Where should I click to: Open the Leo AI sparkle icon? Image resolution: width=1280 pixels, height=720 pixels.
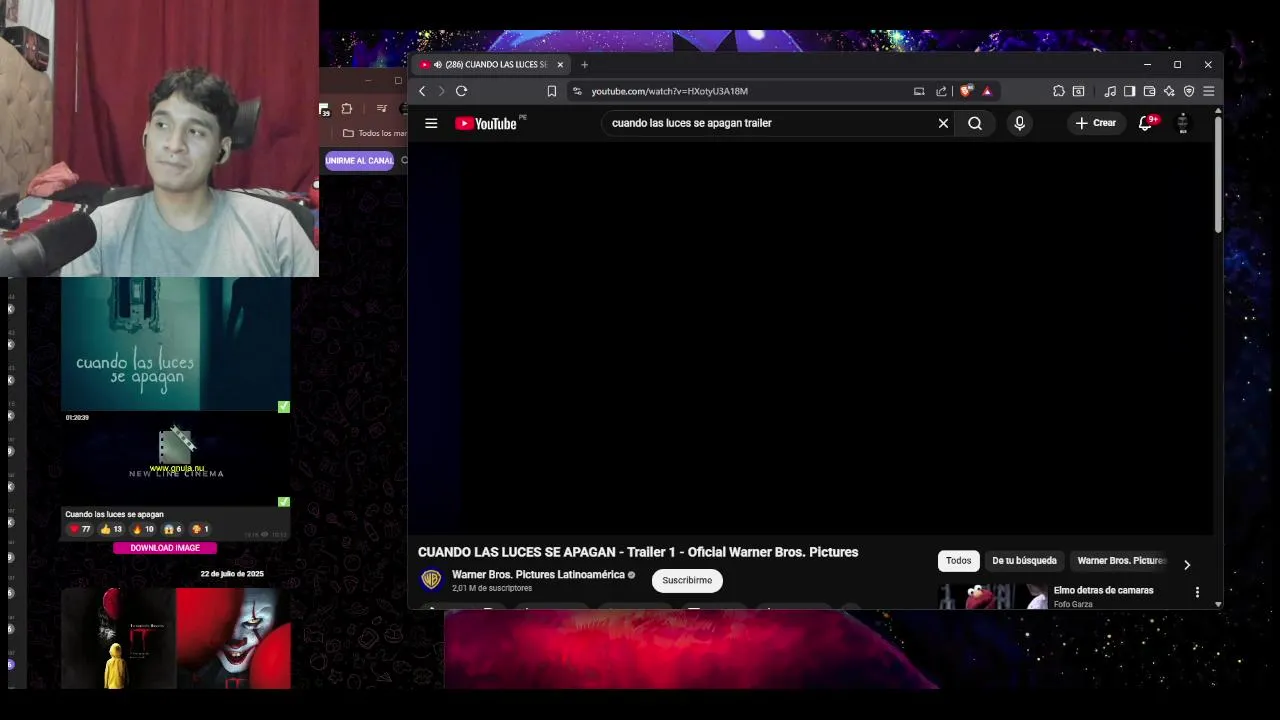[1169, 91]
